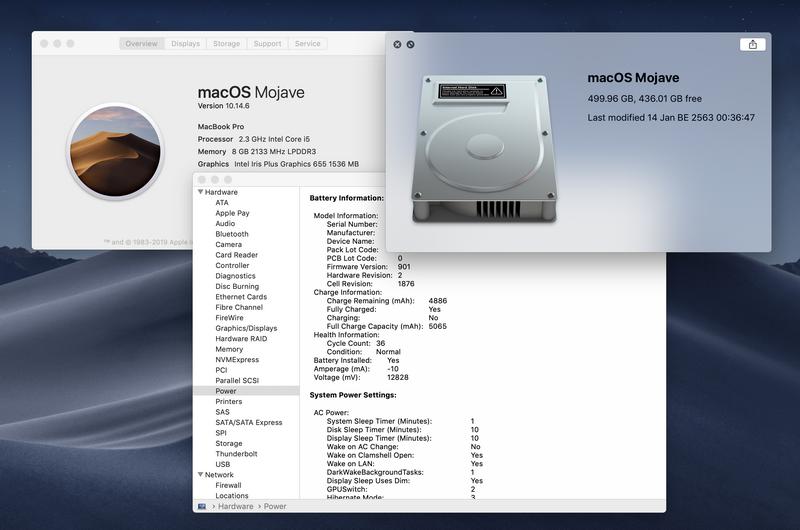Click the Last modified date line
Image resolution: width=800 pixels, height=530 pixels.
(671, 117)
